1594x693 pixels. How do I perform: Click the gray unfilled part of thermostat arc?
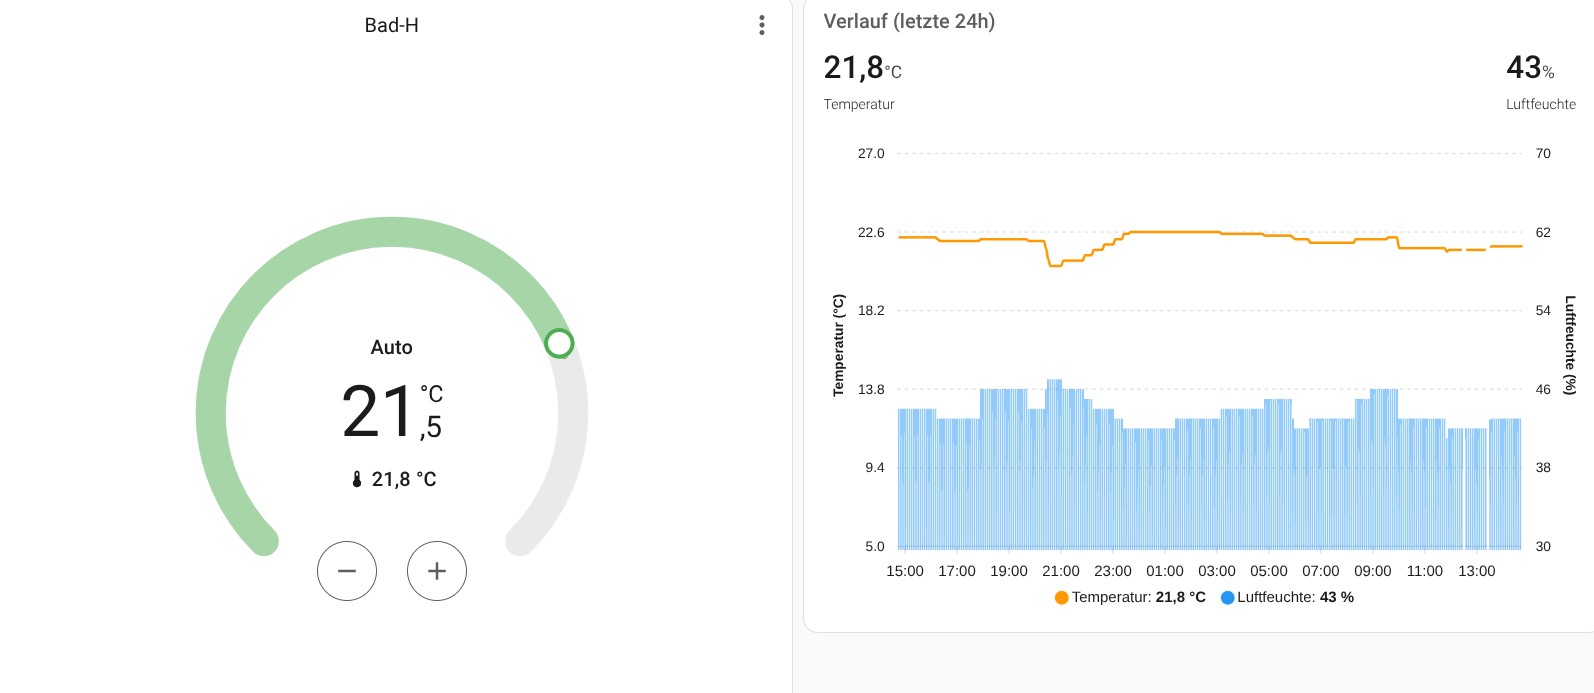coord(570,450)
